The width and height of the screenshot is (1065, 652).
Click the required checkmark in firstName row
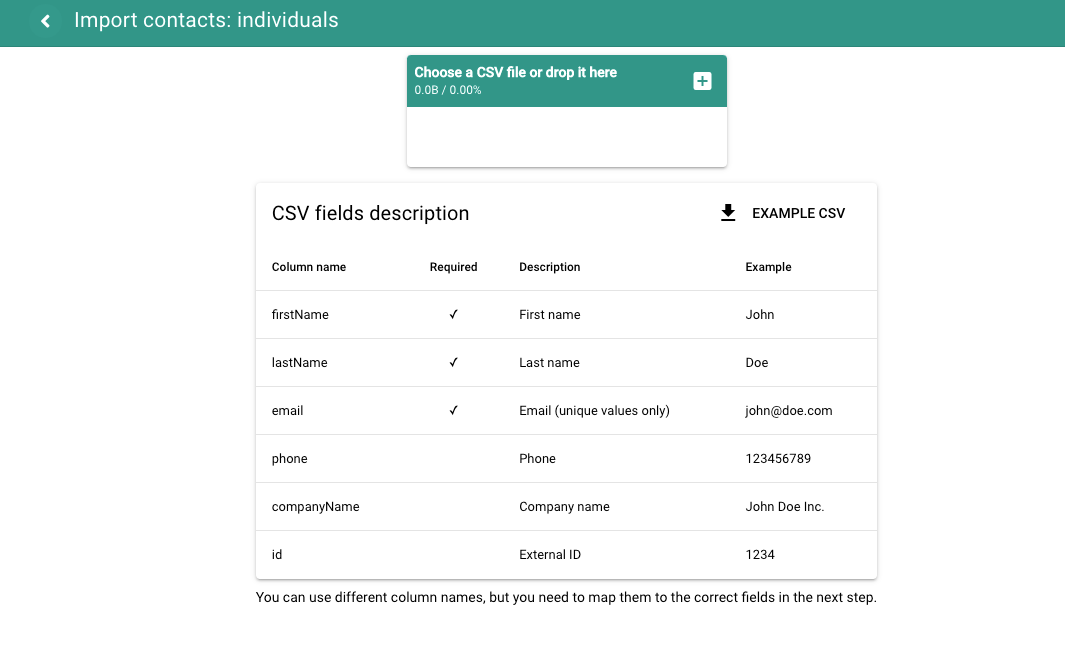tap(453, 314)
